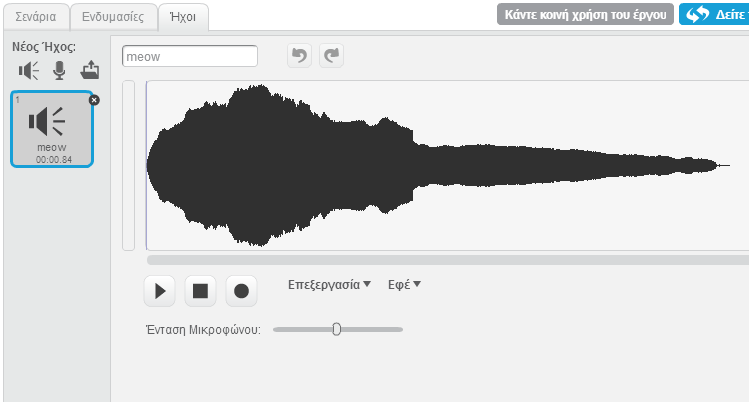749x402 pixels.
Task: Click the undo arrow button
Action: click(x=298, y=57)
